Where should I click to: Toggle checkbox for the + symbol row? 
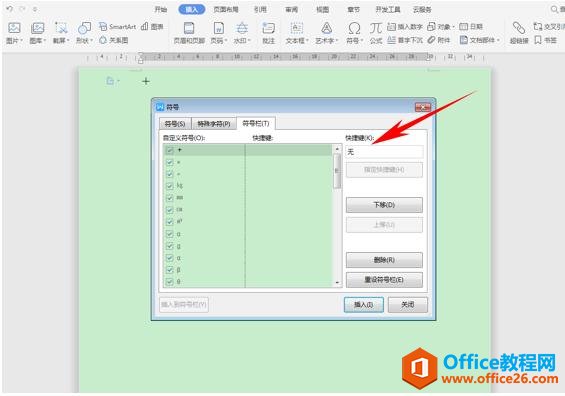[169, 150]
